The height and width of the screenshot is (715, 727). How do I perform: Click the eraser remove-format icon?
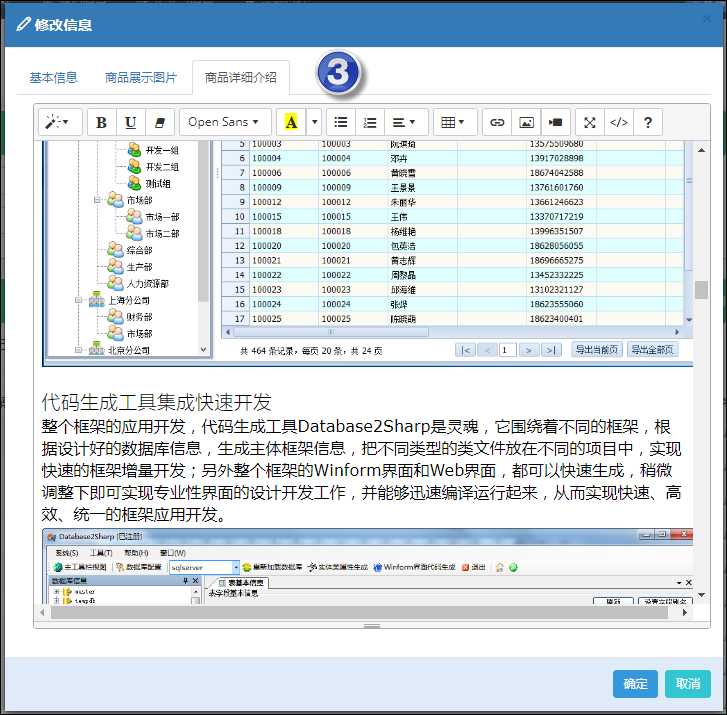[159, 122]
